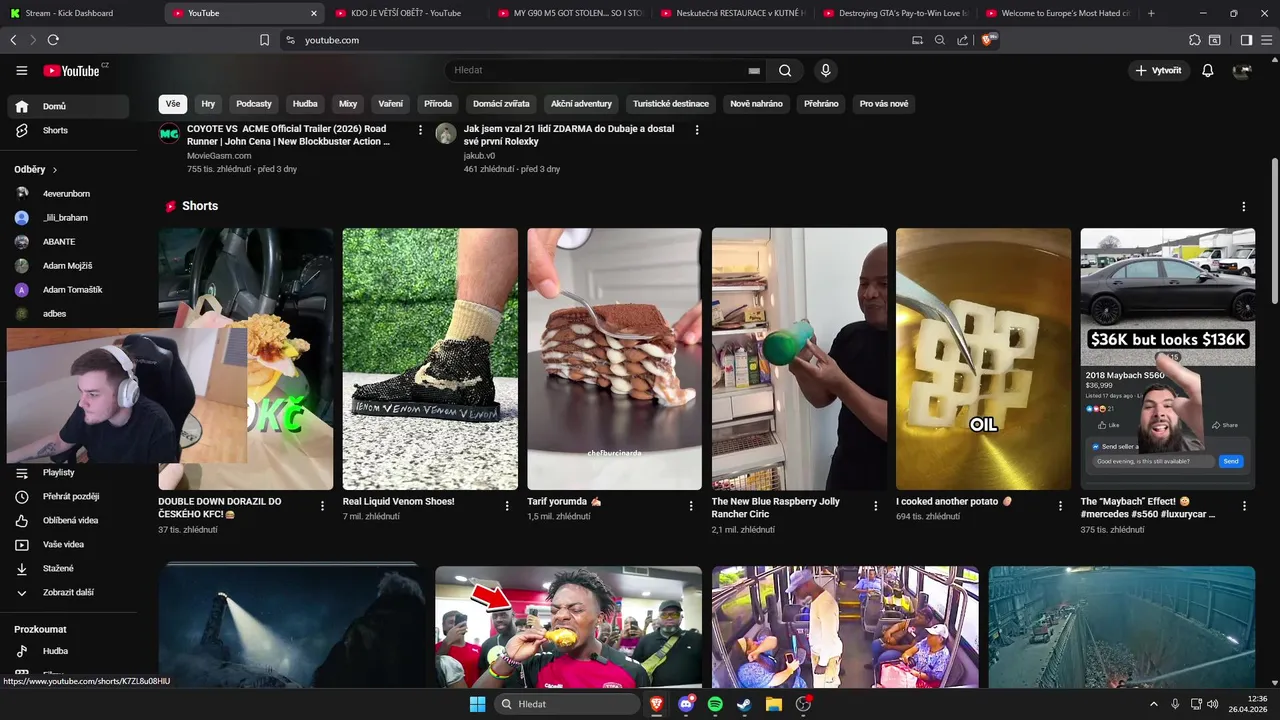Screen dimensions: 1280x720
Task: Open The New Blue Raspberry Jolly Rancher short
Action: click(x=799, y=359)
